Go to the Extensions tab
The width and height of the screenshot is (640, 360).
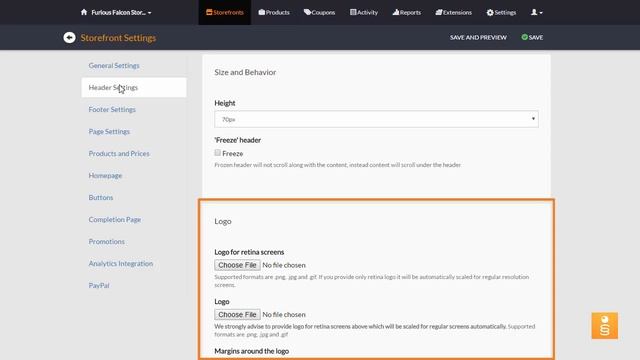(453, 12)
